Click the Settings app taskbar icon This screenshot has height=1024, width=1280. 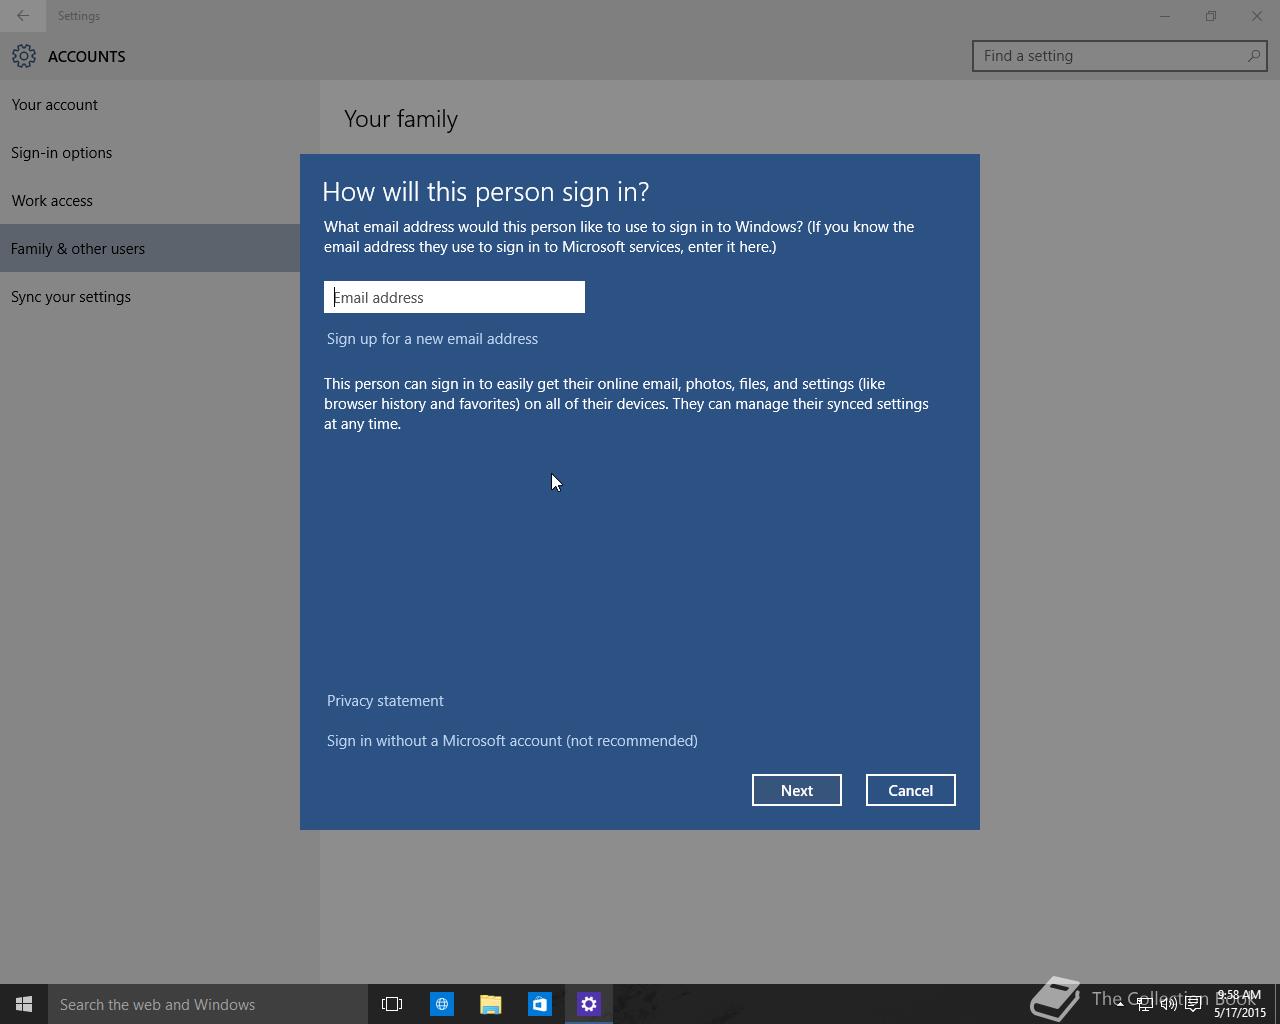(588, 1004)
